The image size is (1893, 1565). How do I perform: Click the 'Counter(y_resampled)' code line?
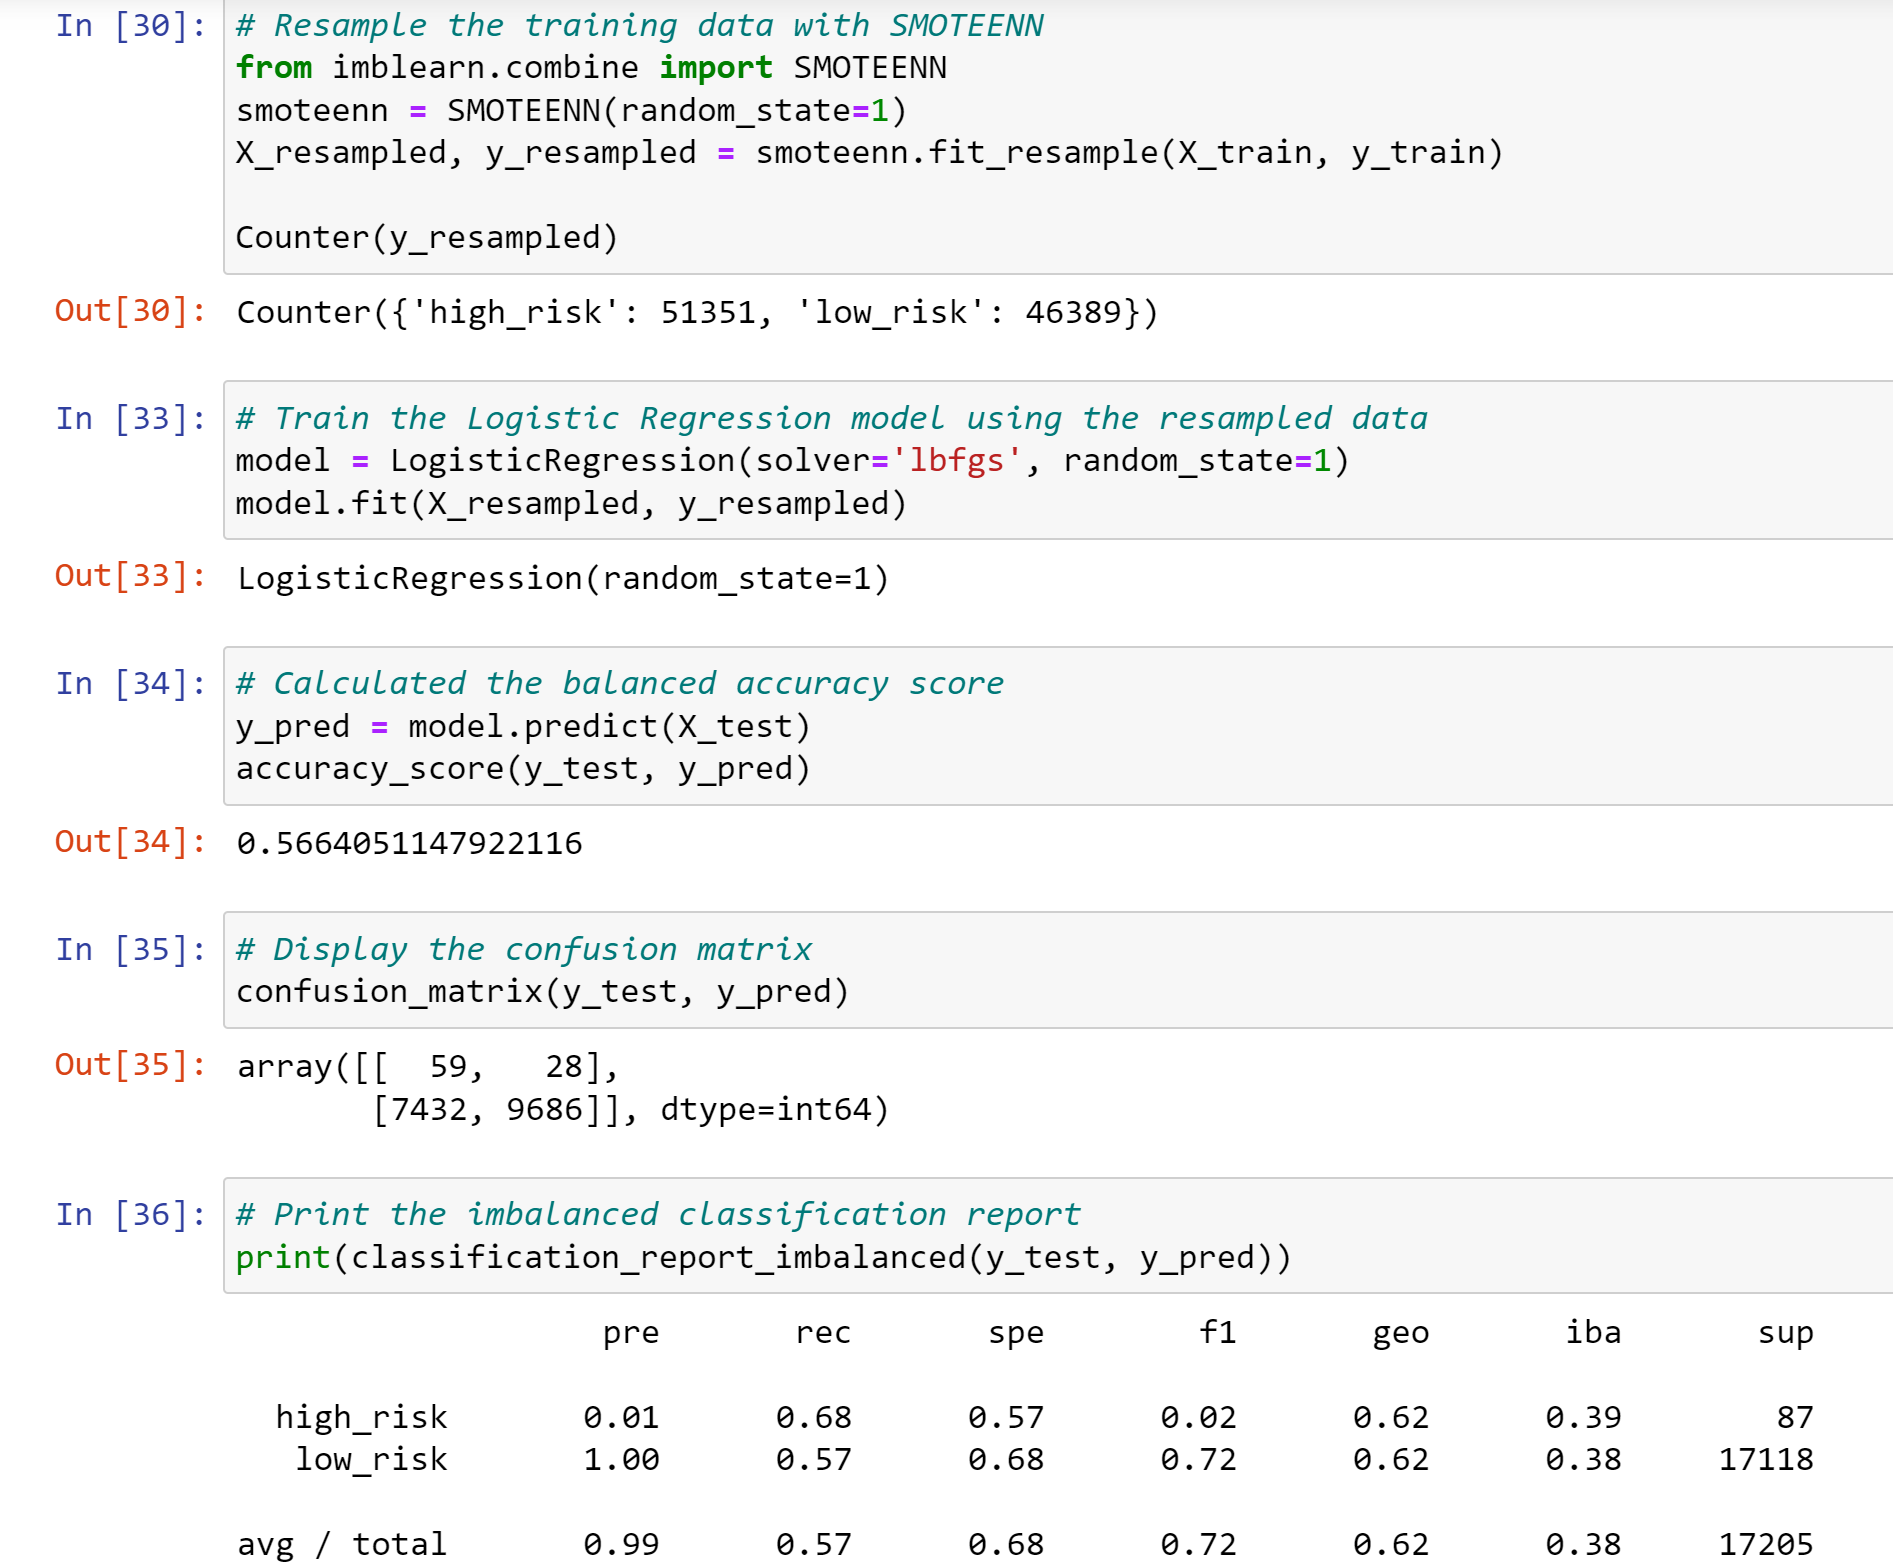pyautogui.click(x=427, y=238)
